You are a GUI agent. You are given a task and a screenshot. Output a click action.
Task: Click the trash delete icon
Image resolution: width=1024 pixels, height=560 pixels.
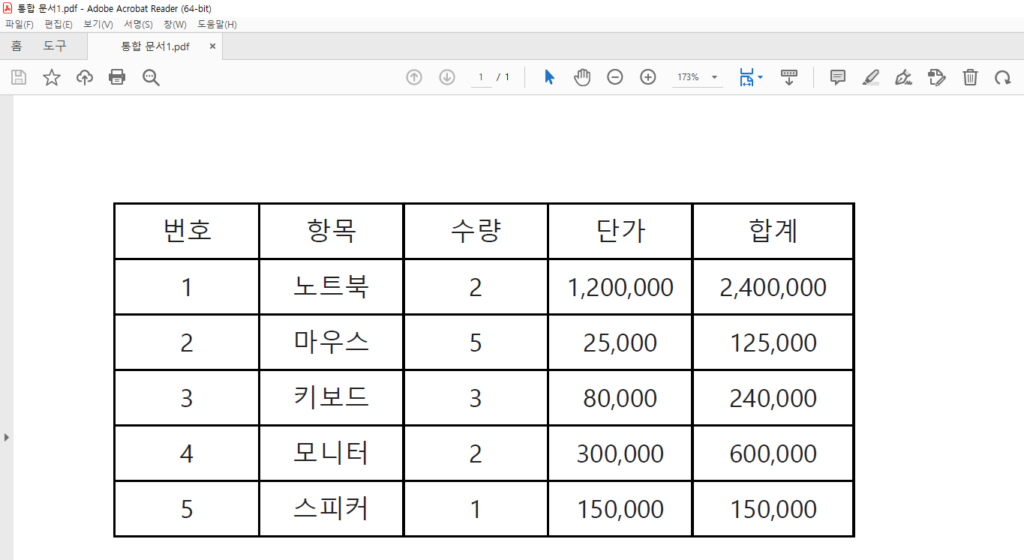(970, 77)
